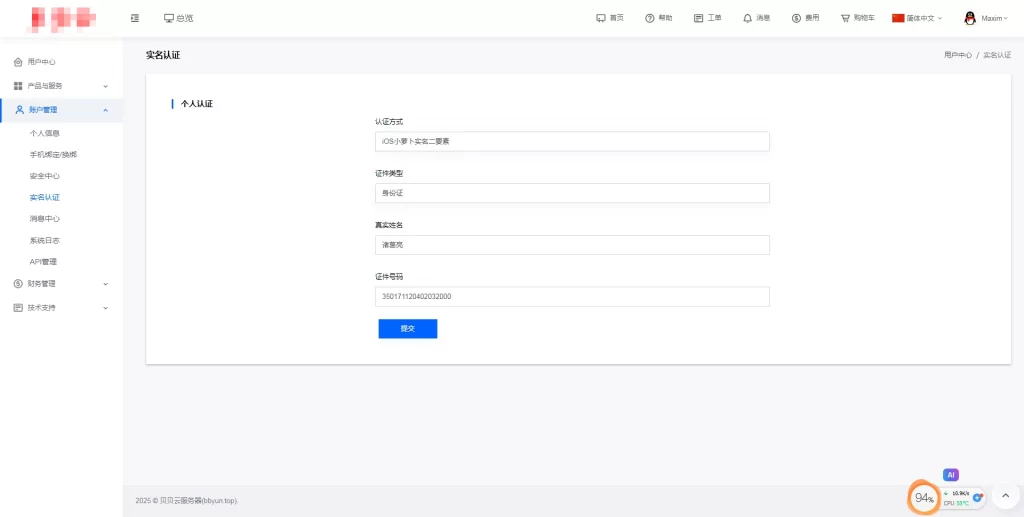The image size is (1024, 517).
Task: Open the 总览 overview monitor icon
Action: tap(168, 18)
